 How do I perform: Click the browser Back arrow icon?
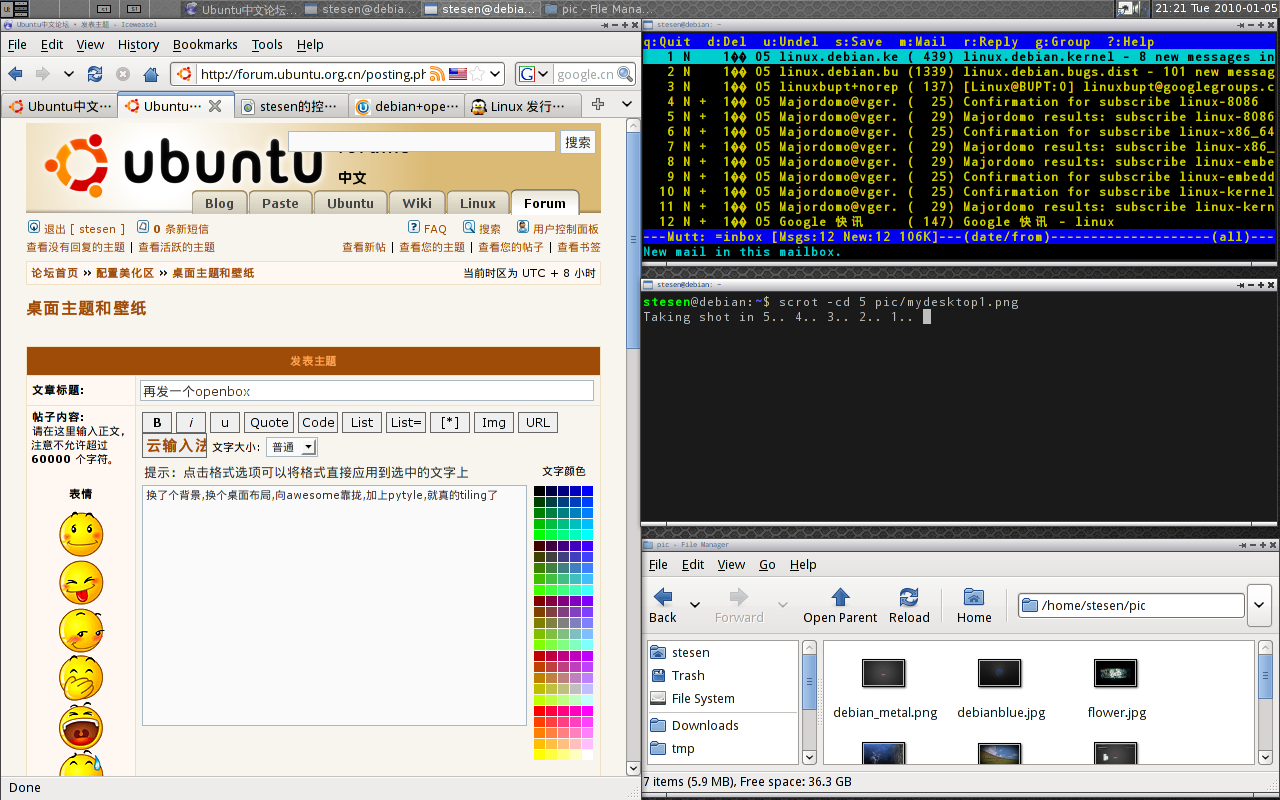click(15, 74)
